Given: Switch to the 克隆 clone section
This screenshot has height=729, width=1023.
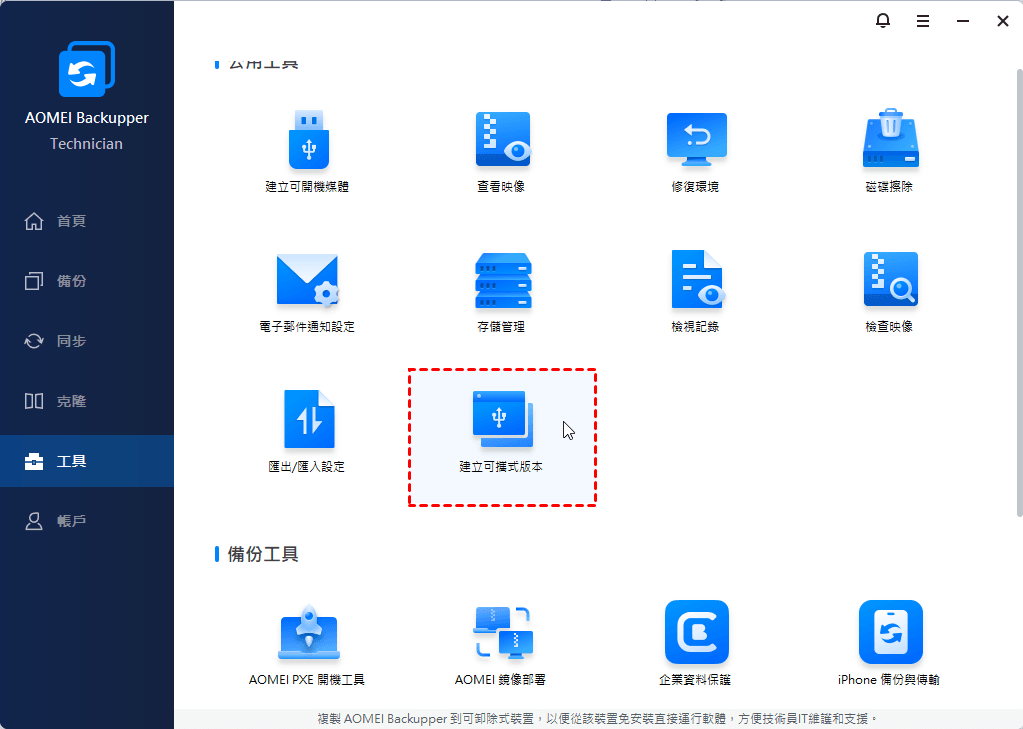Looking at the screenshot, I should pyautogui.click(x=87, y=401).
